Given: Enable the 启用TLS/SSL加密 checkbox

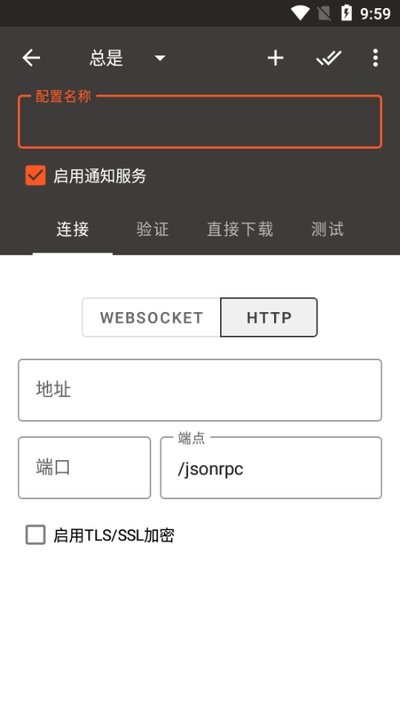Looking at the screenshot, I should 35,535.
